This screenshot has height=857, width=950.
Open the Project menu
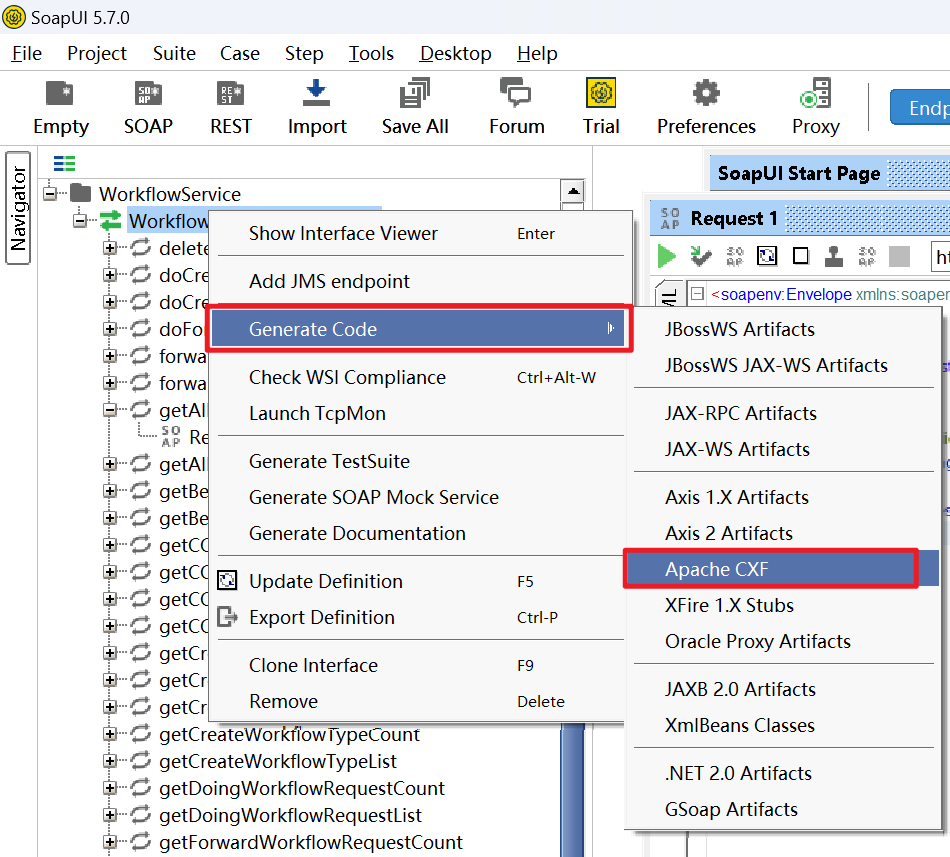click(x=97, y=53)
